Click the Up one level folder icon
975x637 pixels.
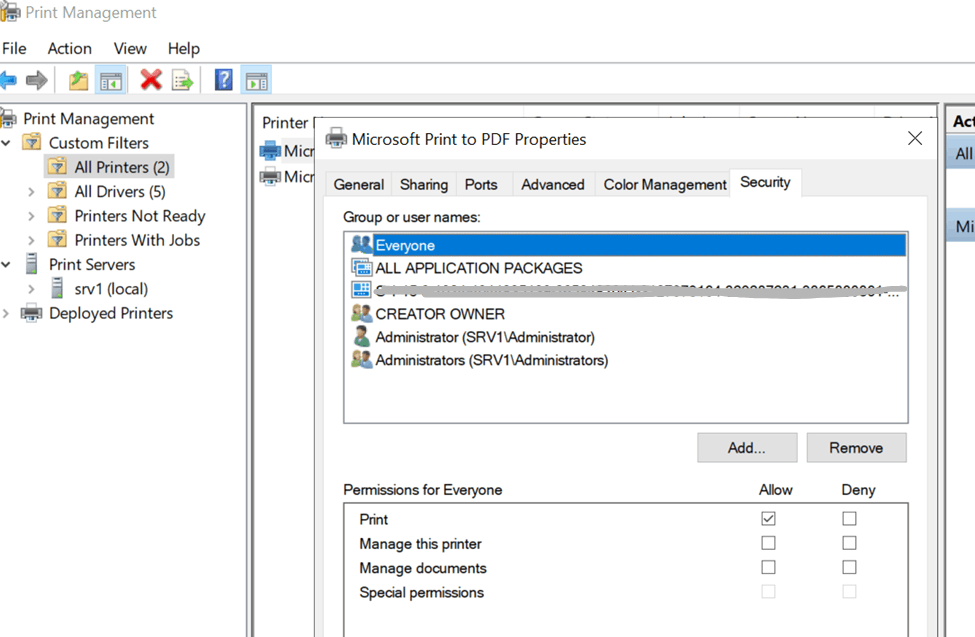(78, 80)
